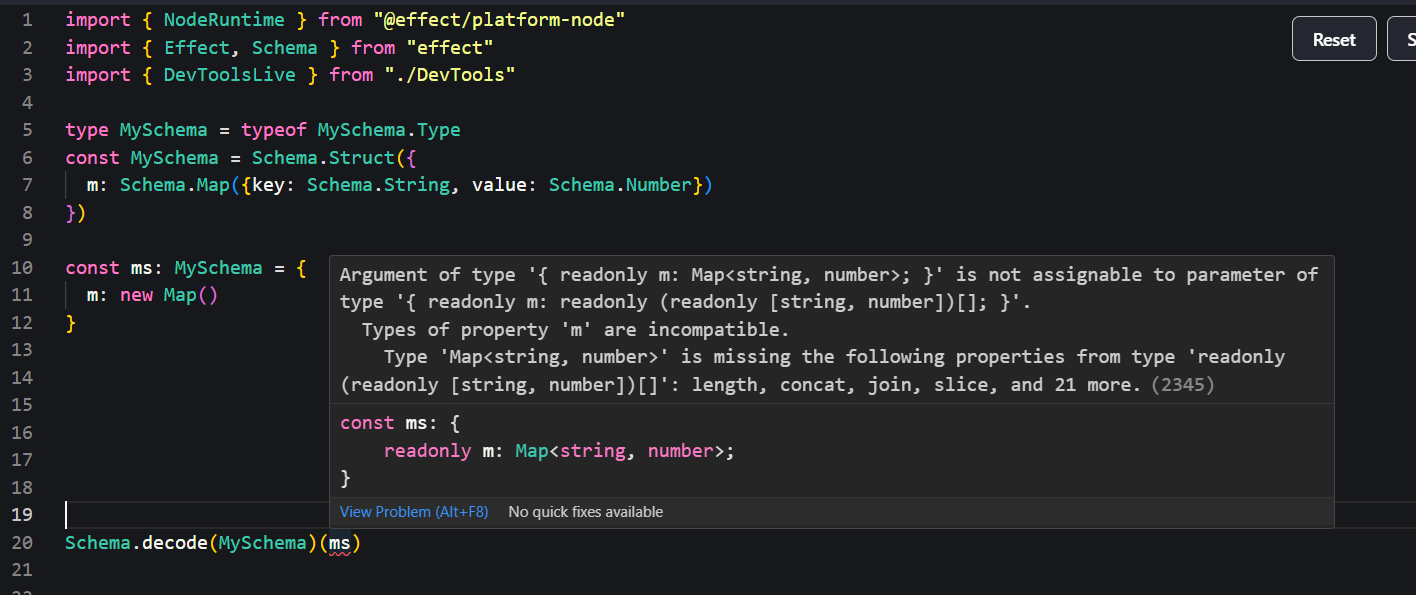Image resolution: width=1416 pixels, height=595 pixels.
Task: Click "No quick fixes available" text
Action: (585, 512)
